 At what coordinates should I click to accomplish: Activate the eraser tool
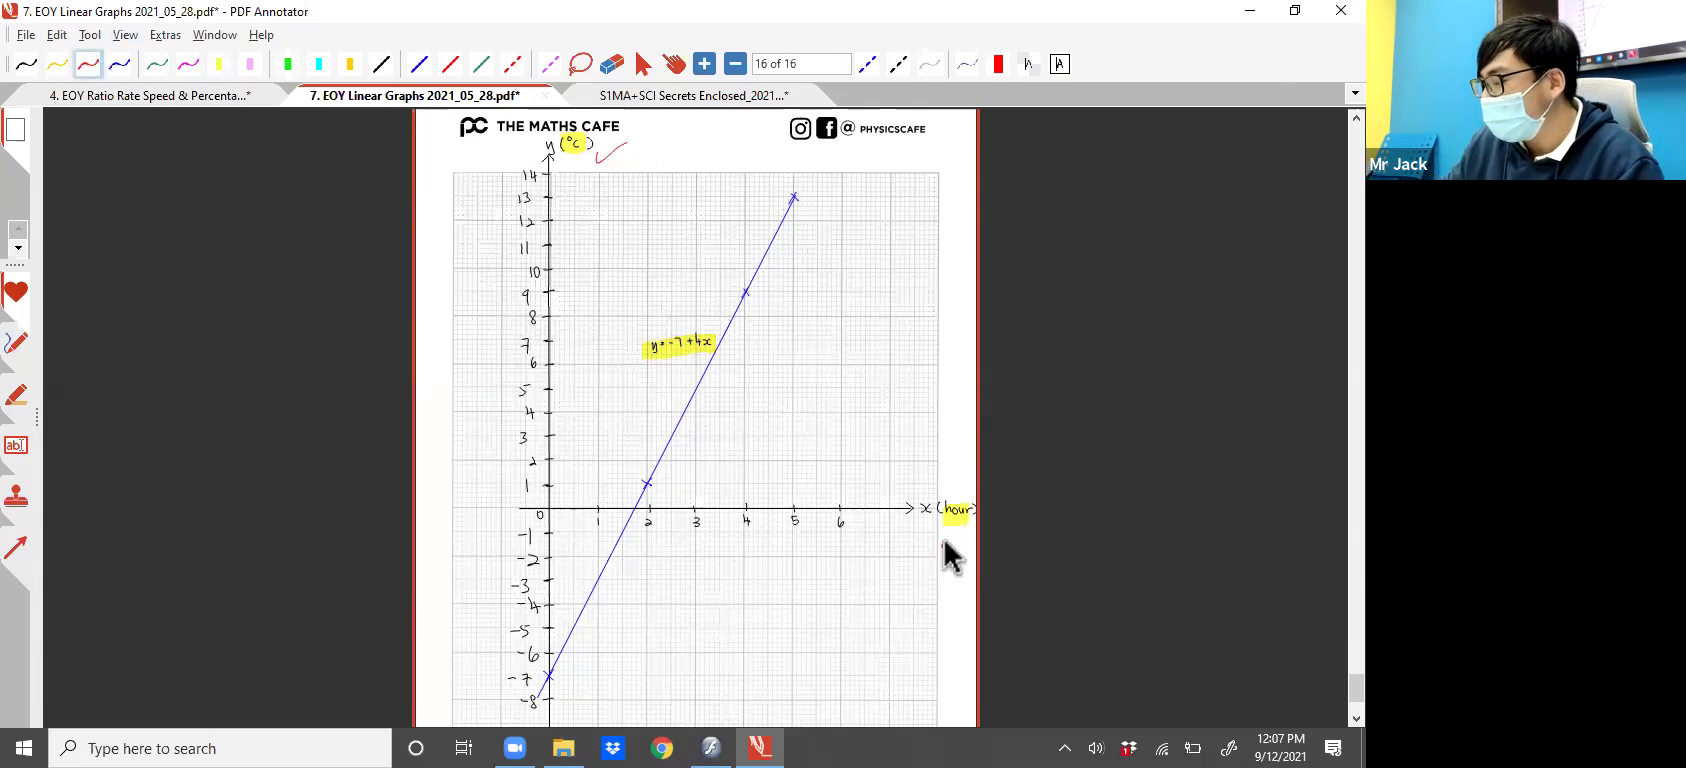(x=612, y=64)
